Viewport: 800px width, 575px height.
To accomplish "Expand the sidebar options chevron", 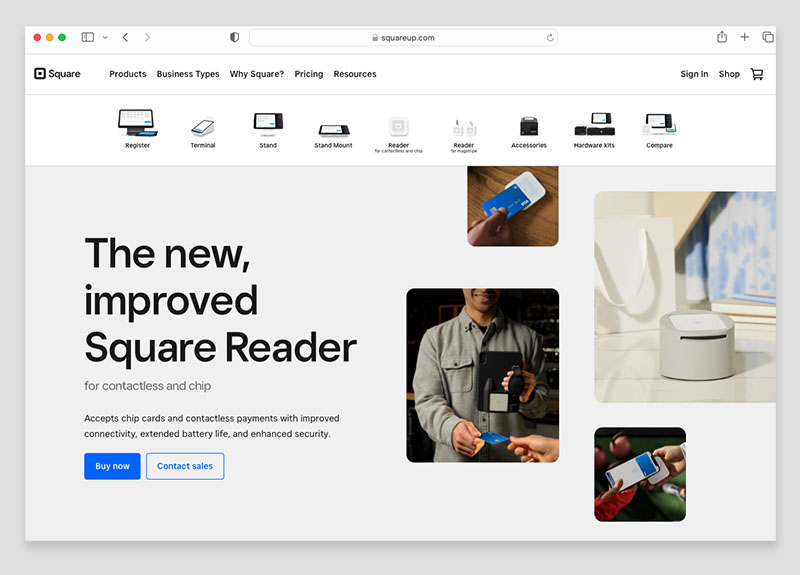I will click(x=105, y=38).
